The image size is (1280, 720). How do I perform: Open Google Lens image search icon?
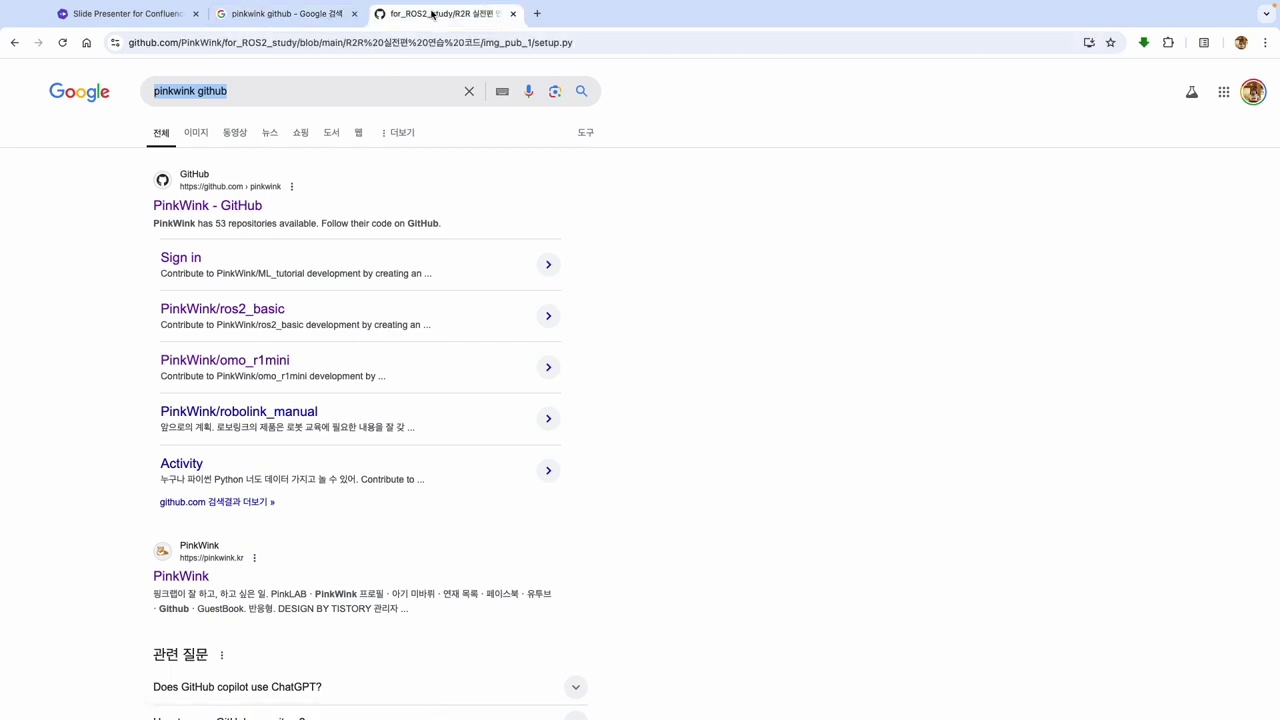click(555, 91)
